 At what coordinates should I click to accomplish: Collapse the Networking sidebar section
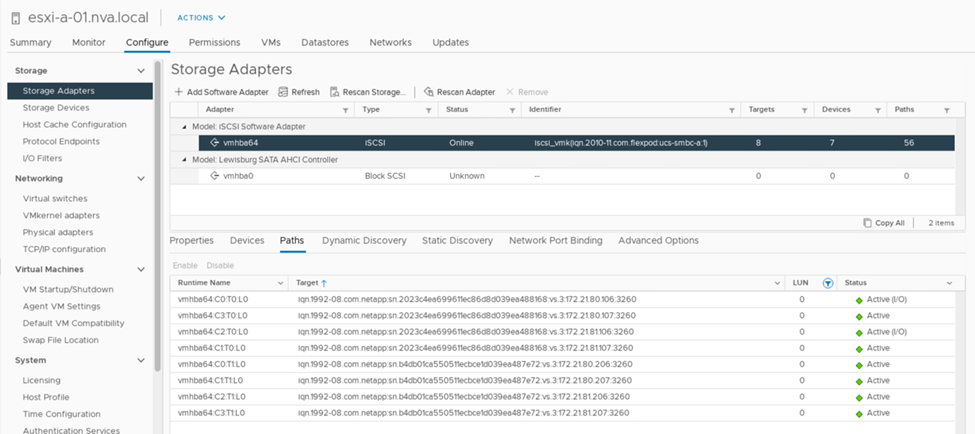coord(141,179)
